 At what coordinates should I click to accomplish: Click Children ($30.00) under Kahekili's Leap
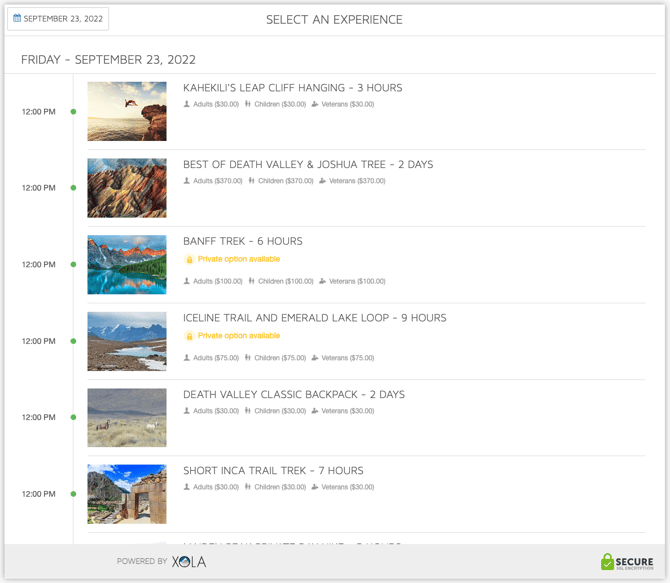[x=280, y=104]
